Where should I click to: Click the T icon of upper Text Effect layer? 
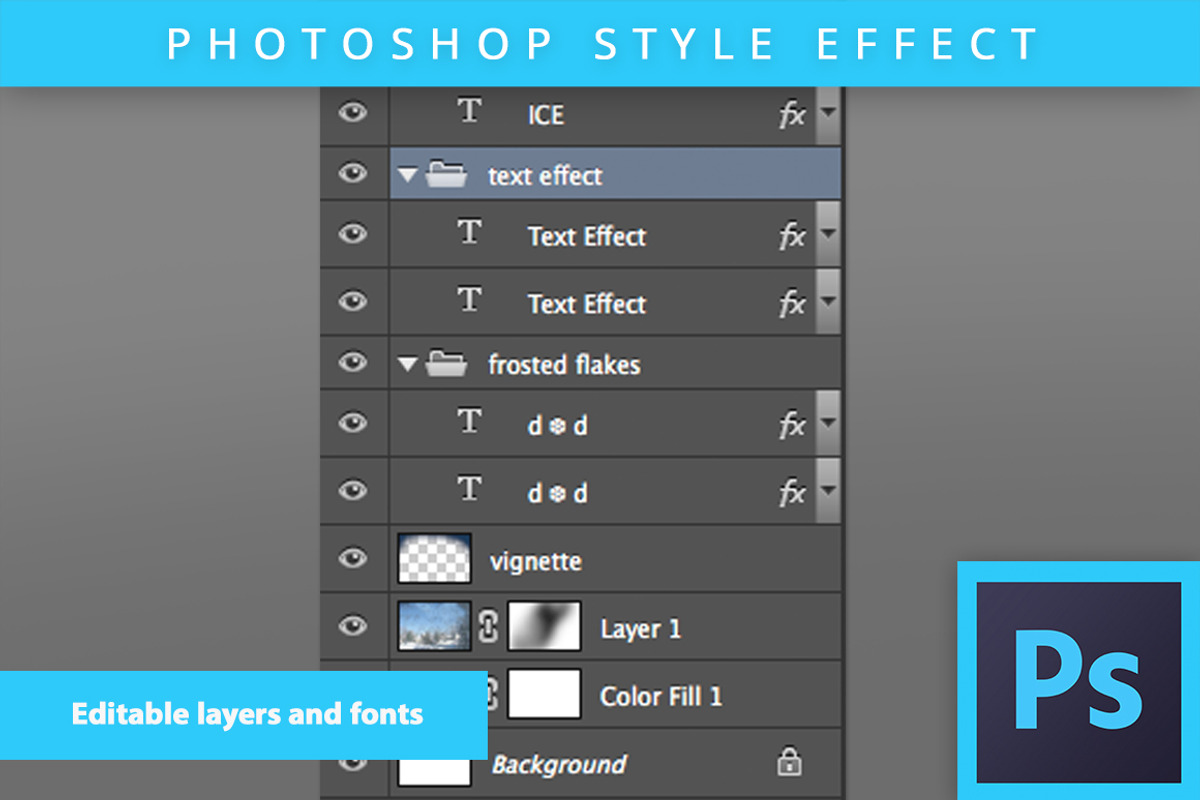tap(469, 232)
